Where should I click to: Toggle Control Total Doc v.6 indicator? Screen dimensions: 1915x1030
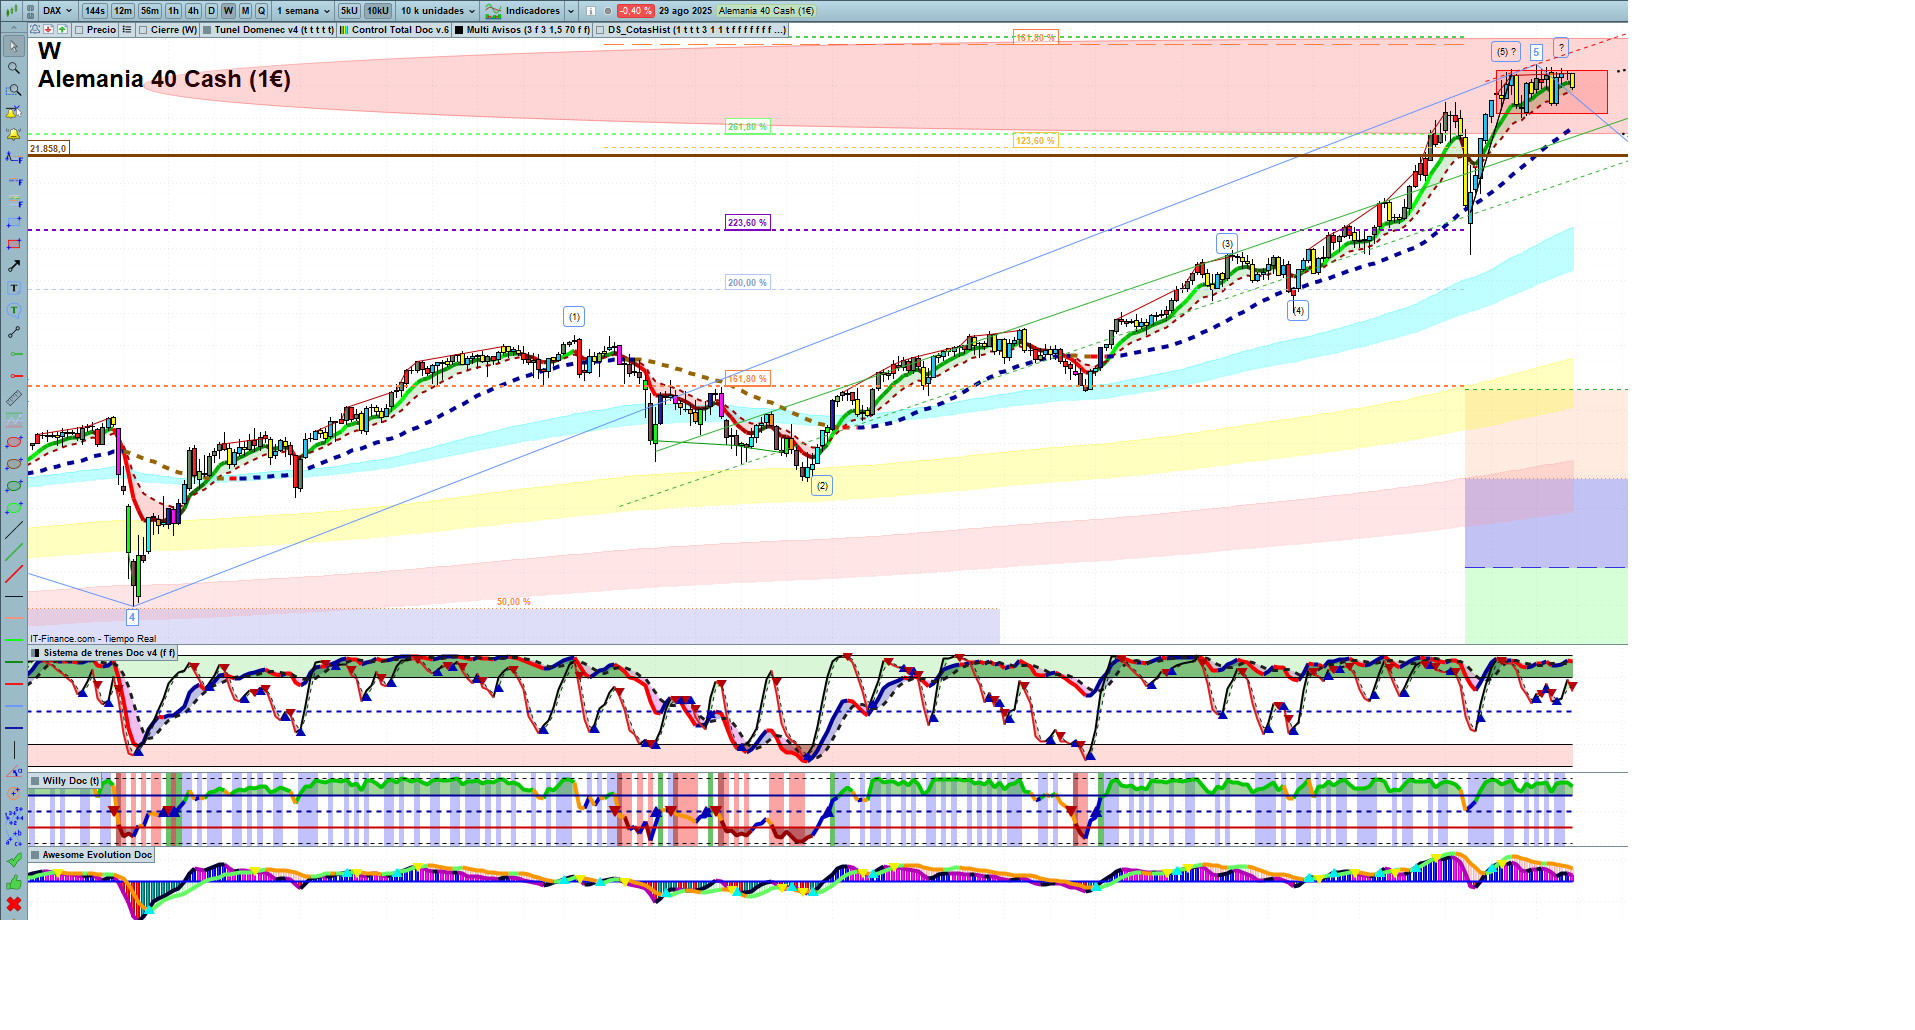tap(344, 30)
